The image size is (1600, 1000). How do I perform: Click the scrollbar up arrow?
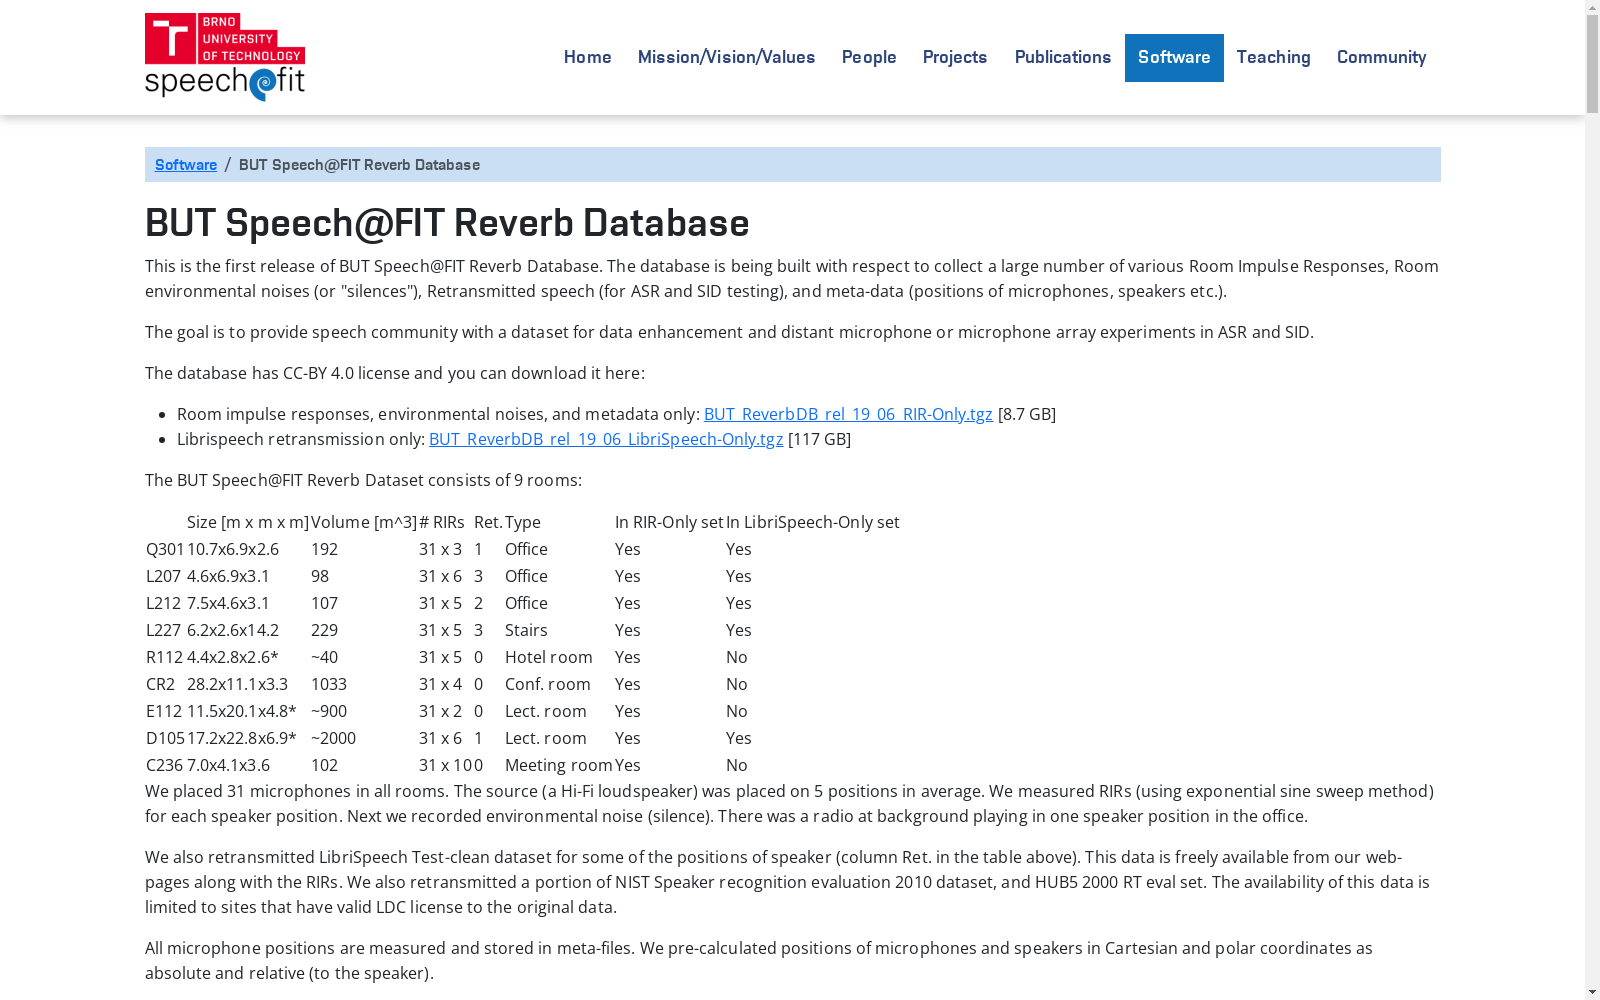point(1592,8)
